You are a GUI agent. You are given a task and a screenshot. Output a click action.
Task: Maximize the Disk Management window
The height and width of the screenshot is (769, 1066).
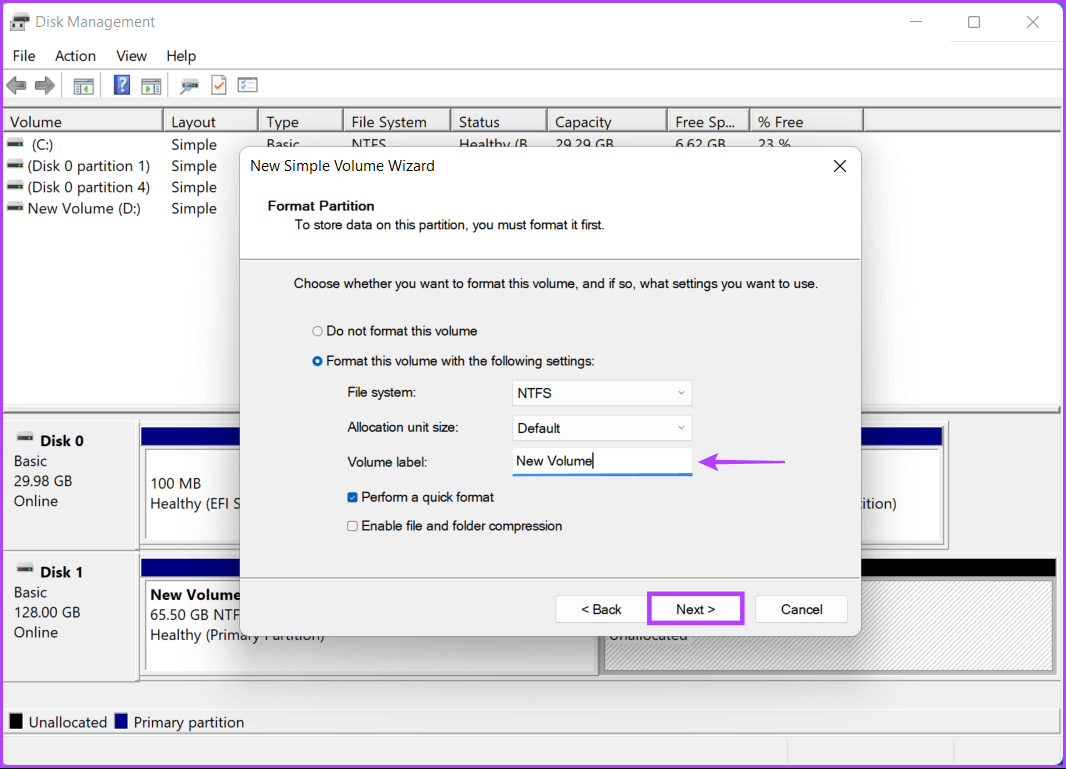pyautogui.click(x=974, y=22)
